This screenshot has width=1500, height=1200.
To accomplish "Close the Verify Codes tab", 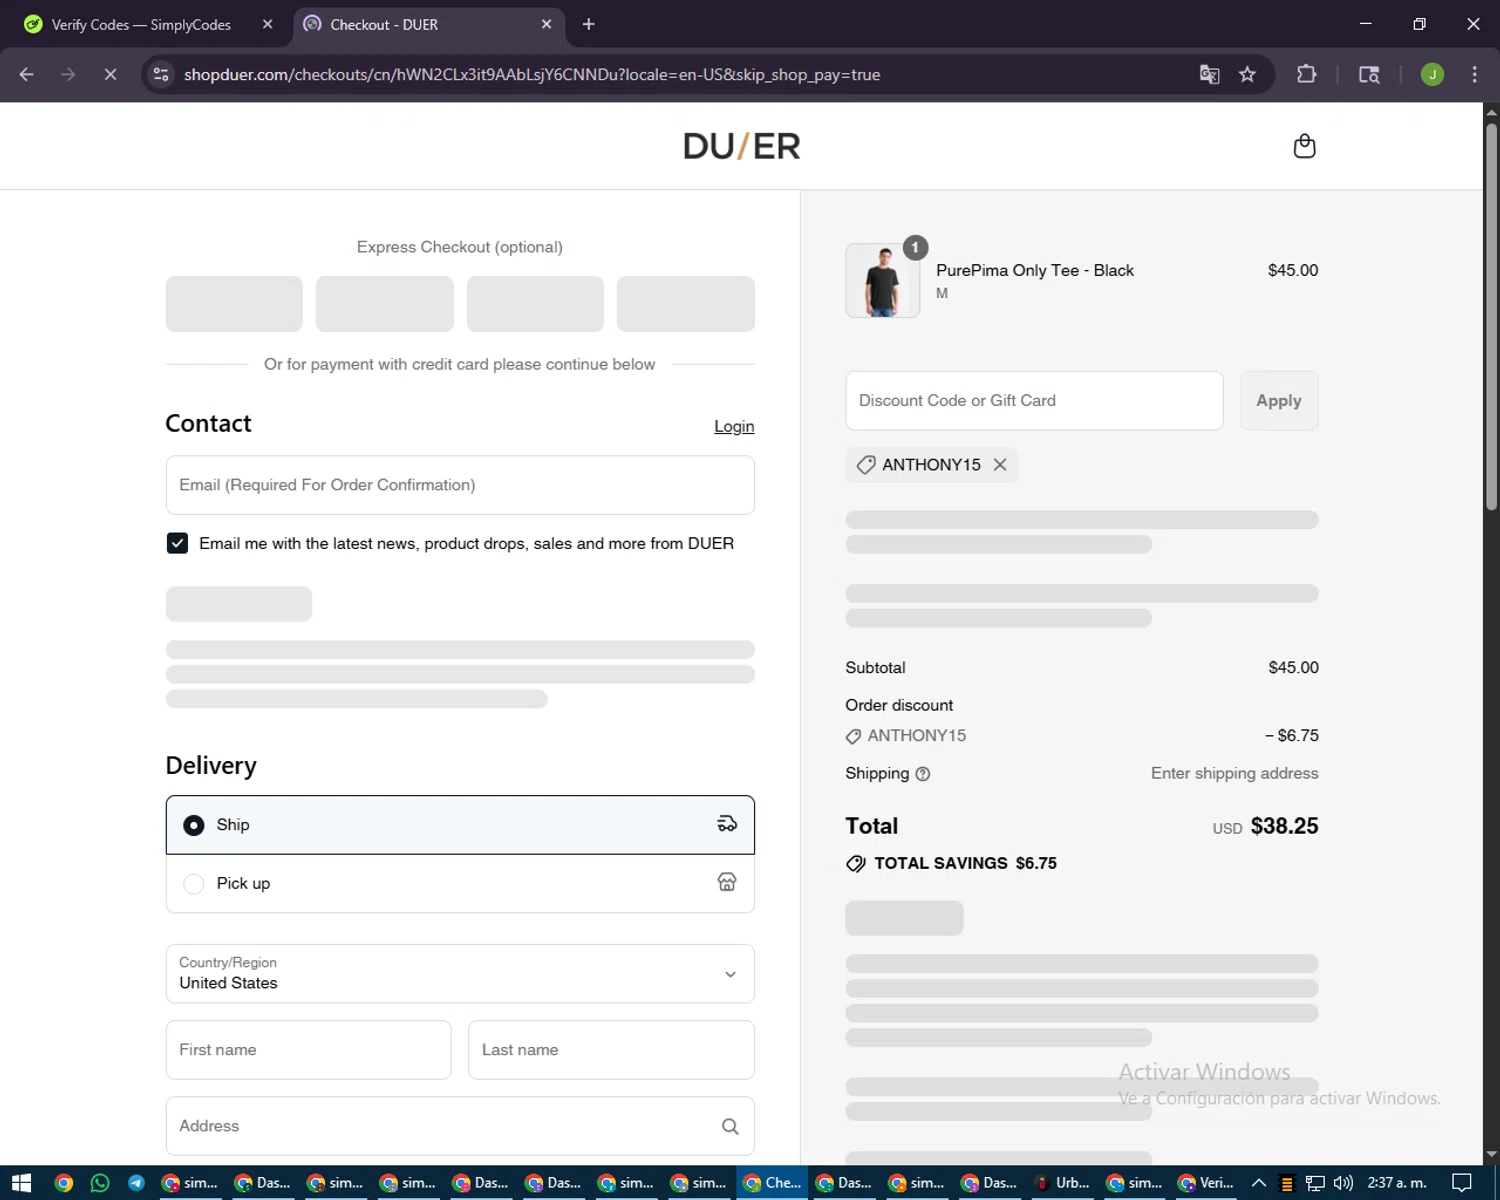I will (x=267, y=24).
